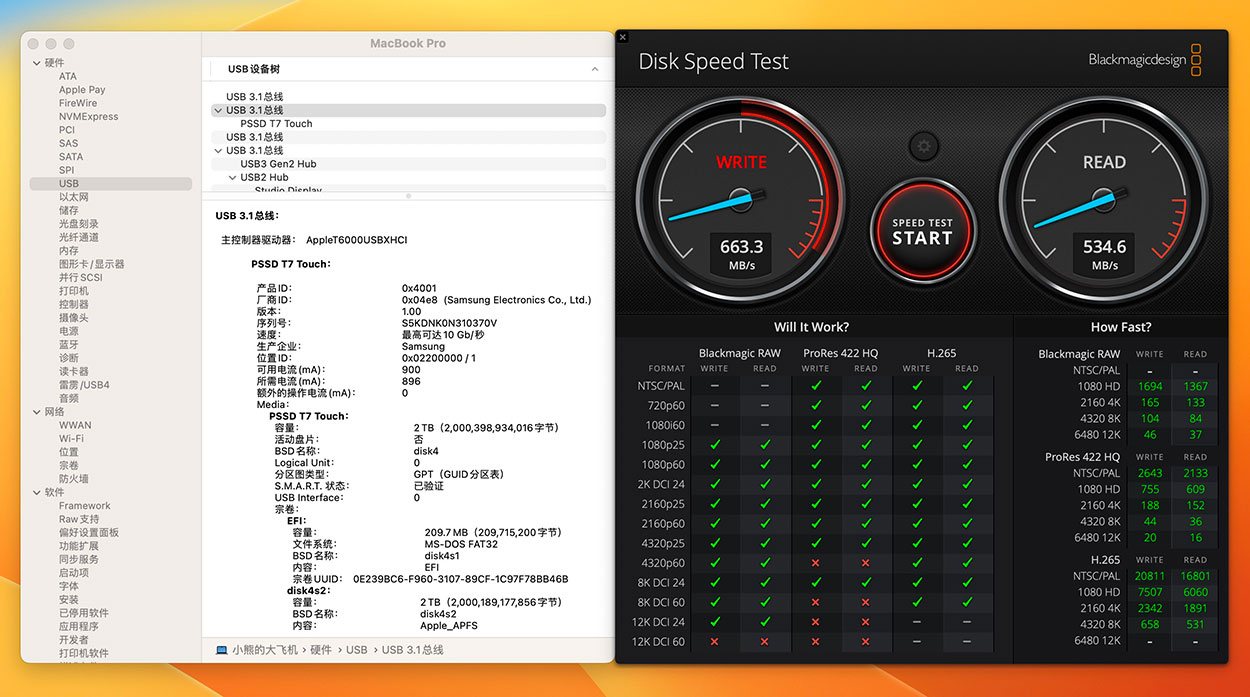Image resolution: width=1250 pixels, height=697 pixels.
Task: Click the EFI volume UUID value
Action: [x=461, y=579]
